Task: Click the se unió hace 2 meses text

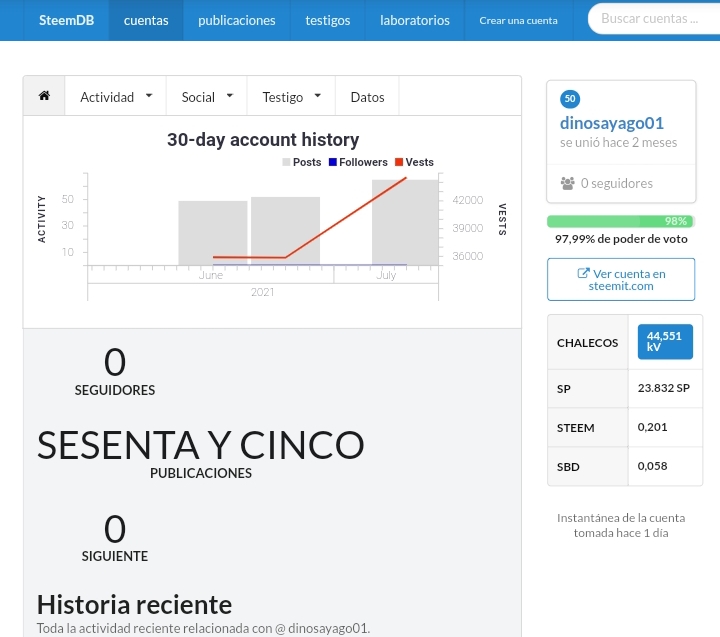Action: [x=618, y=142]
